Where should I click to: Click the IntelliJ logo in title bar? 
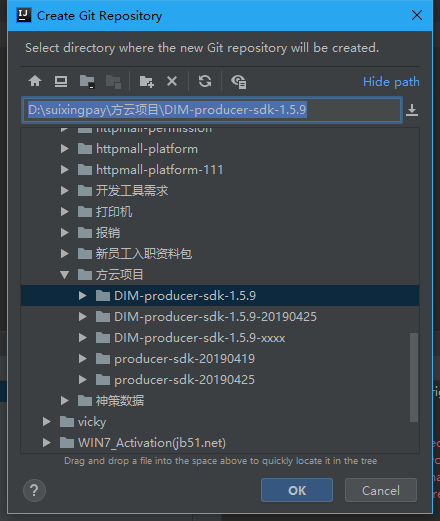point(24,15)
